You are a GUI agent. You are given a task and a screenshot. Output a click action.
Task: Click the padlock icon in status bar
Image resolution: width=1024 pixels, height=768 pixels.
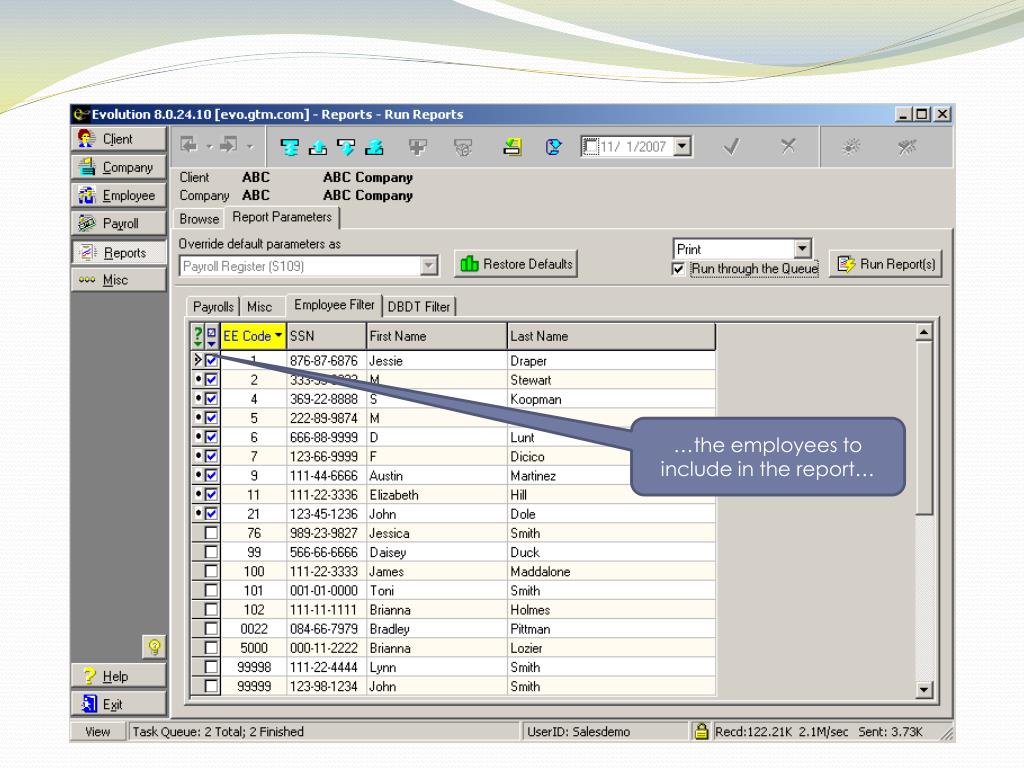pos(701,731)
